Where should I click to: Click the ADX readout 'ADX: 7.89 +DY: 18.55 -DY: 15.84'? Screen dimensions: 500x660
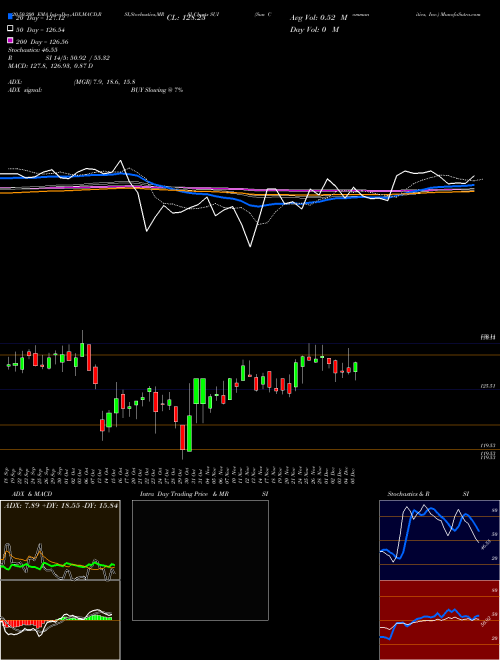(x=61, y=505)
